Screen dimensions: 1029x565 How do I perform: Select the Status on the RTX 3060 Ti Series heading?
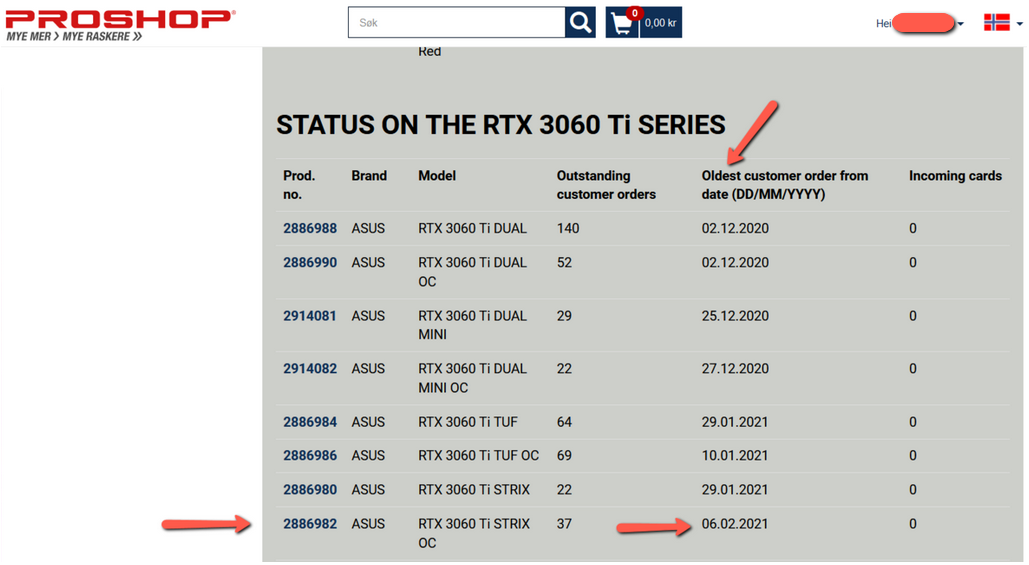[501, 125]
